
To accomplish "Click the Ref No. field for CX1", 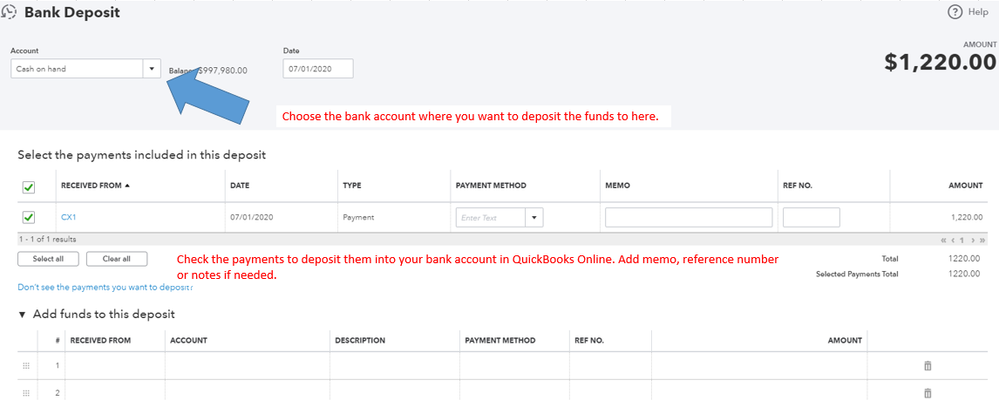I will 811,217.
